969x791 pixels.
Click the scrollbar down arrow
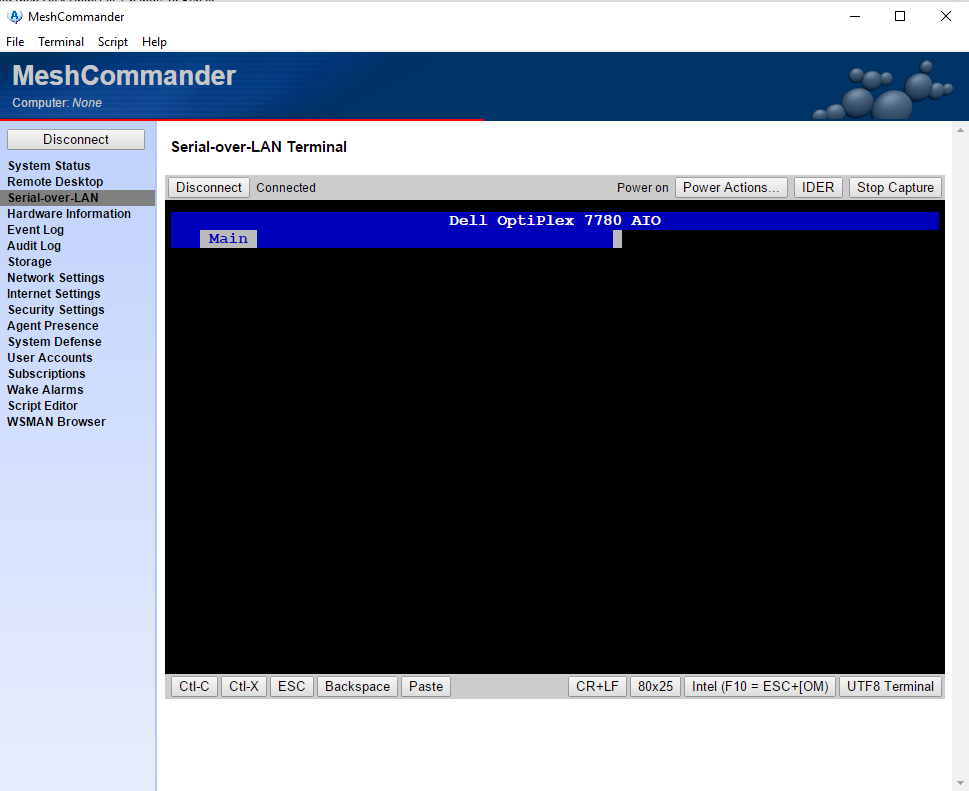(960, 784)
